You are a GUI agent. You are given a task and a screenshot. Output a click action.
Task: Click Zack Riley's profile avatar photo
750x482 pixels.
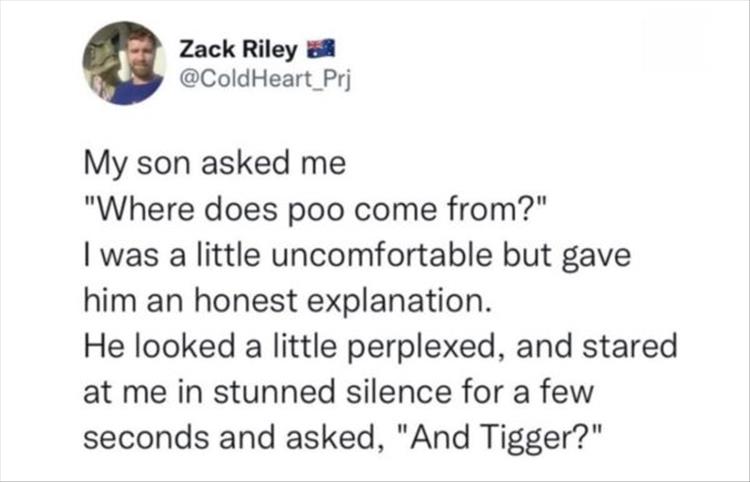(125, 63)
